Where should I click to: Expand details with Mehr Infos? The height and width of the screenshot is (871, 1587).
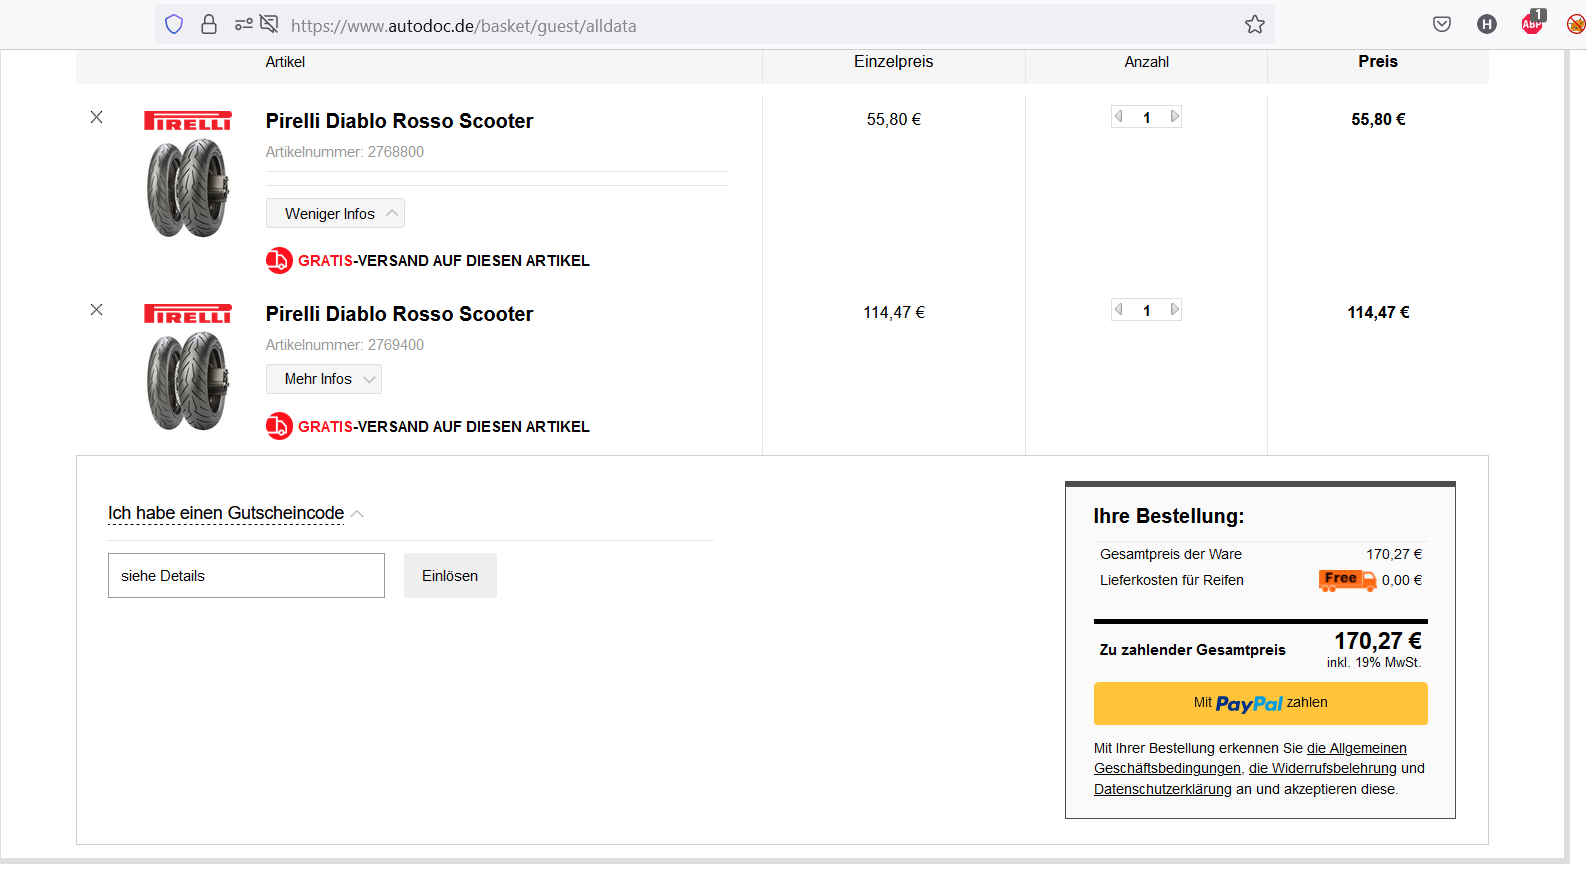[x=323, y=379]
